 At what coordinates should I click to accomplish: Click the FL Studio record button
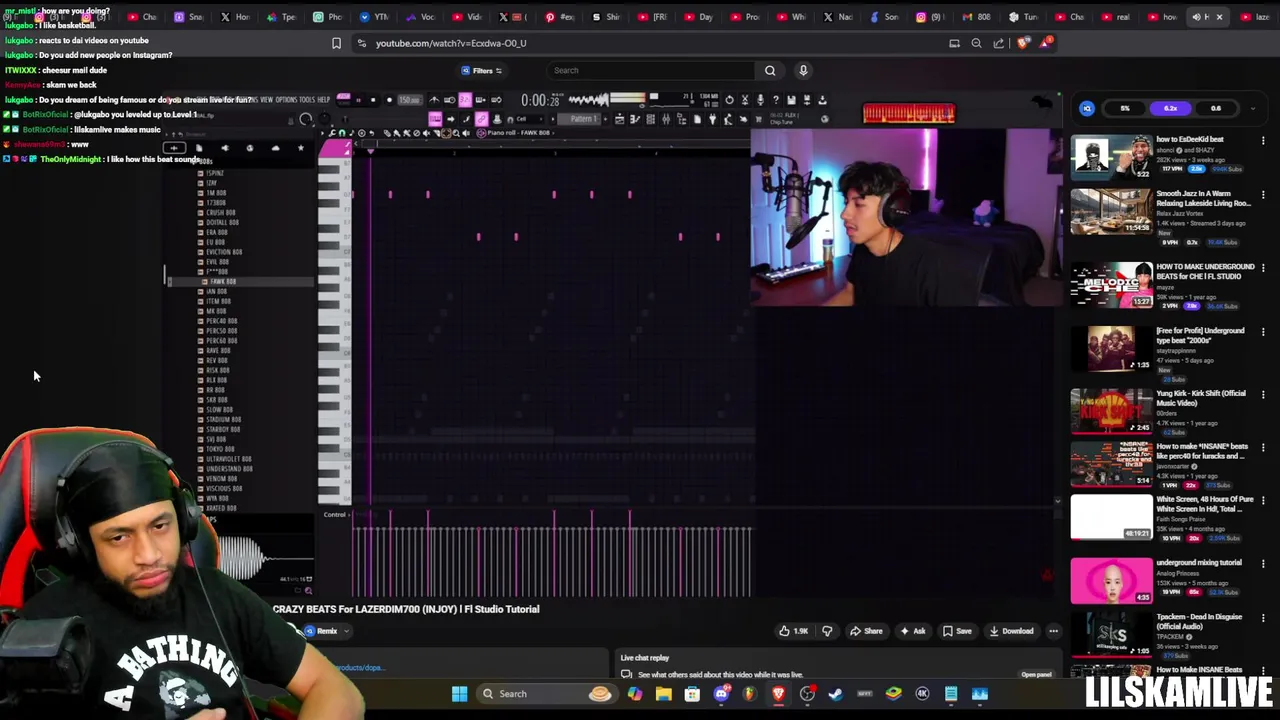[x=390, y=100]
